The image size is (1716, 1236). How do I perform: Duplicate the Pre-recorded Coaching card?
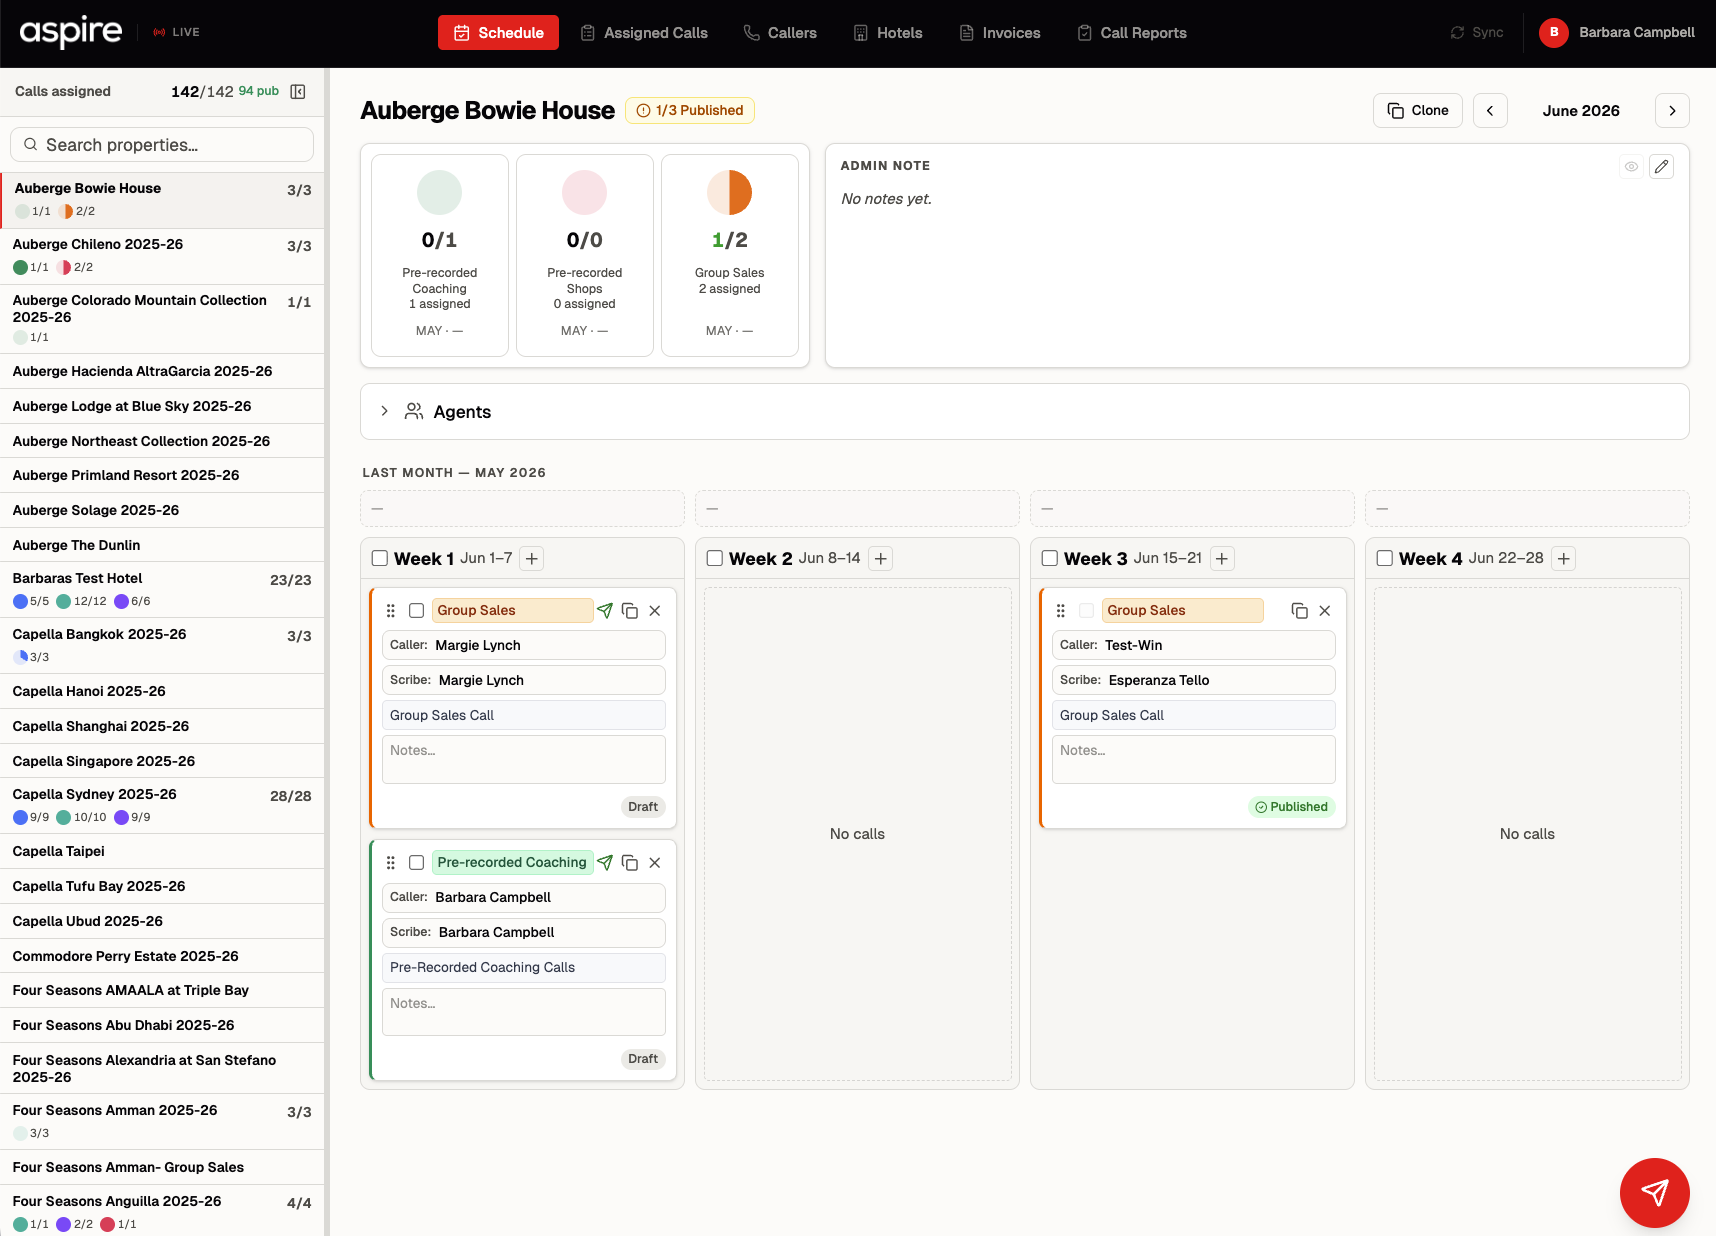click(630, 863)
